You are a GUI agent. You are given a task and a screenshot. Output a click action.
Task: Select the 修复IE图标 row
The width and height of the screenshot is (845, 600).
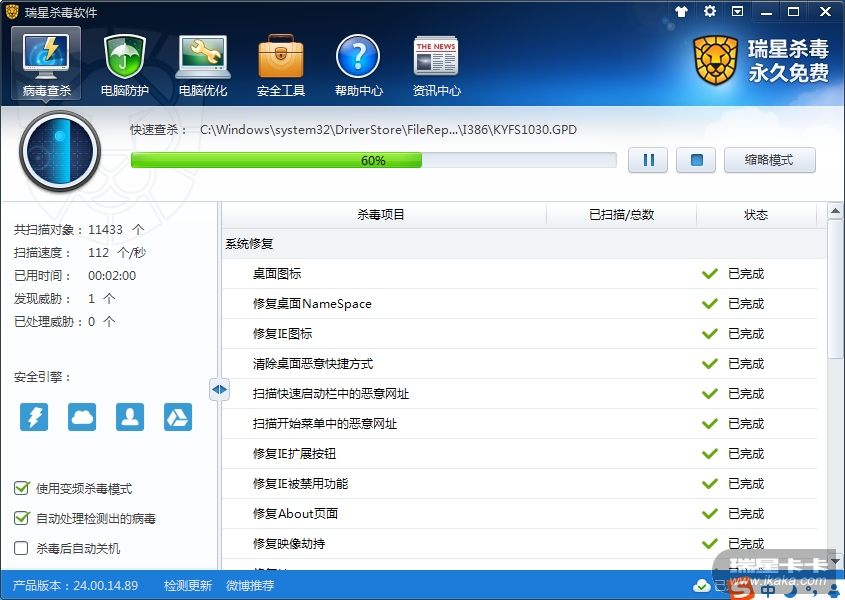pos(520,334)
